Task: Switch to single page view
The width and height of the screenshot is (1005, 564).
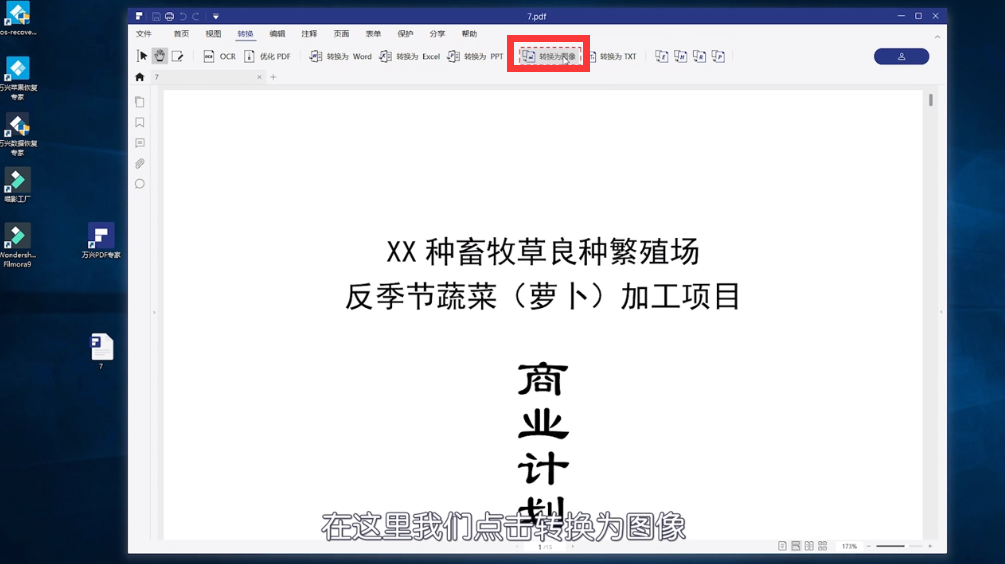Action: click(x=782, y=546)
